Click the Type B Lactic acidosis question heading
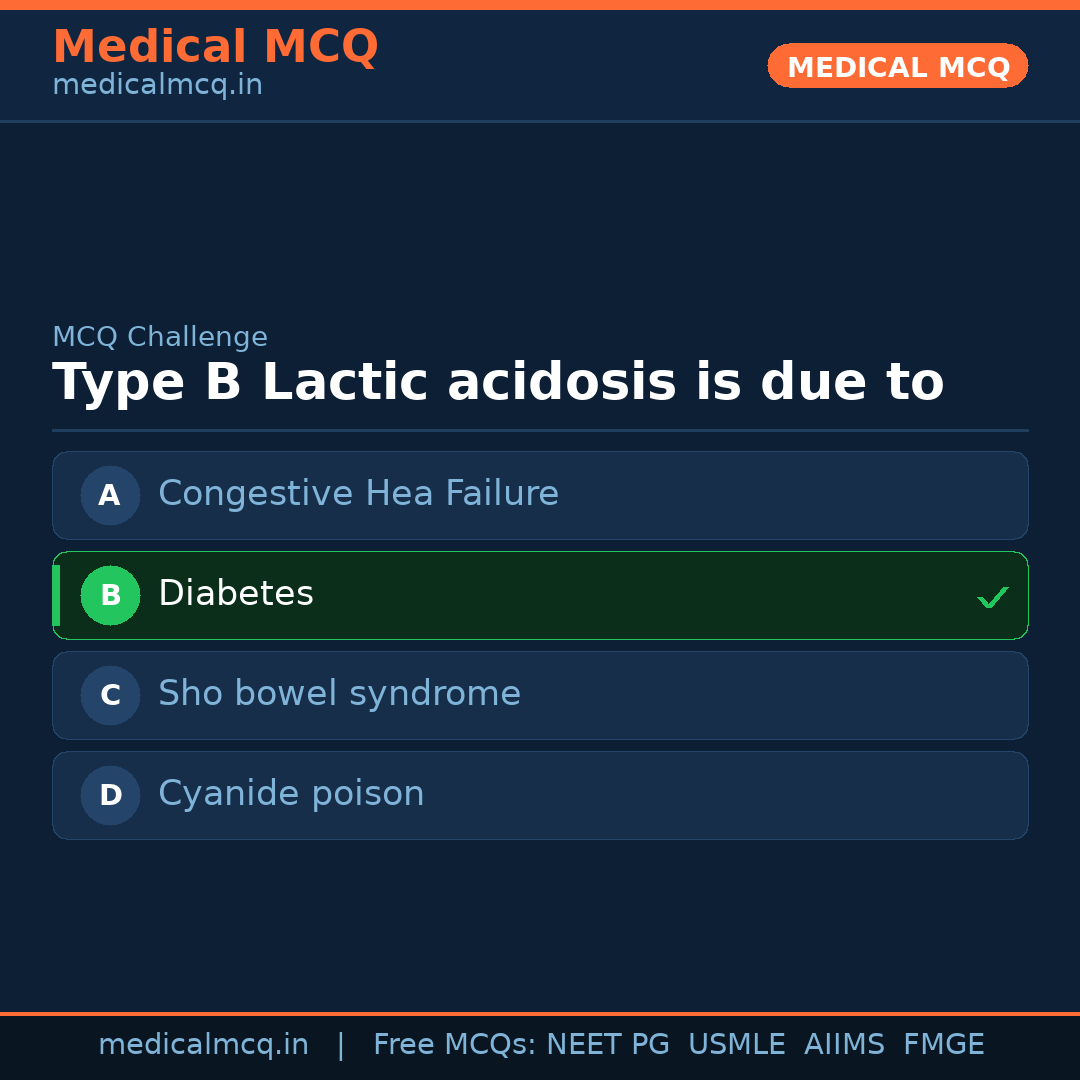The image size is (1080, 1080). 498,383
